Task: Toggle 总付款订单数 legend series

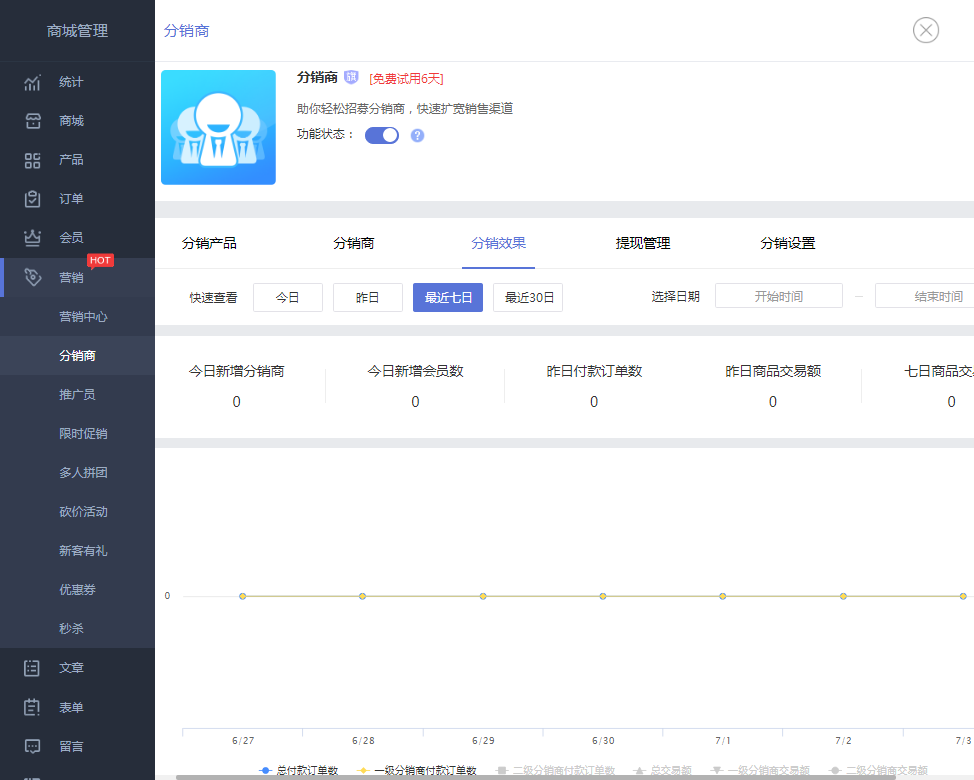Action: [299, 770]
